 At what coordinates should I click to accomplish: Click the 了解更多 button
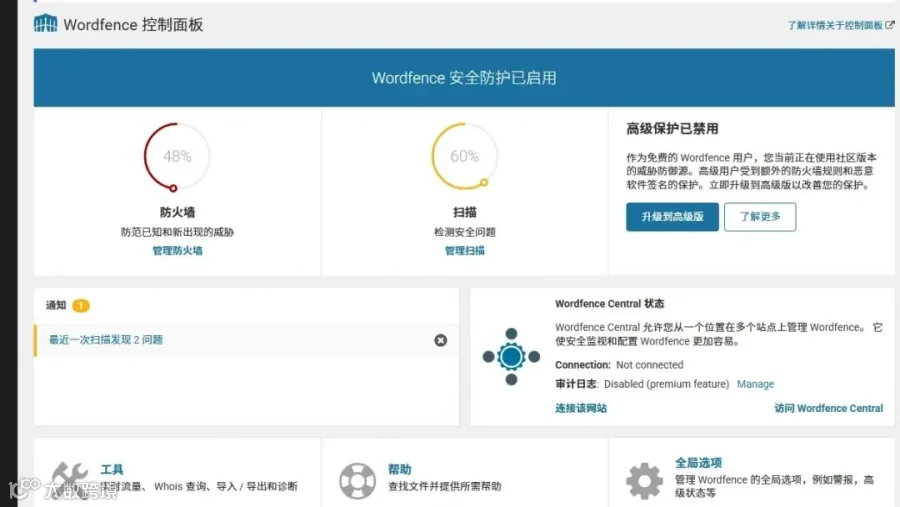[760, 216]
